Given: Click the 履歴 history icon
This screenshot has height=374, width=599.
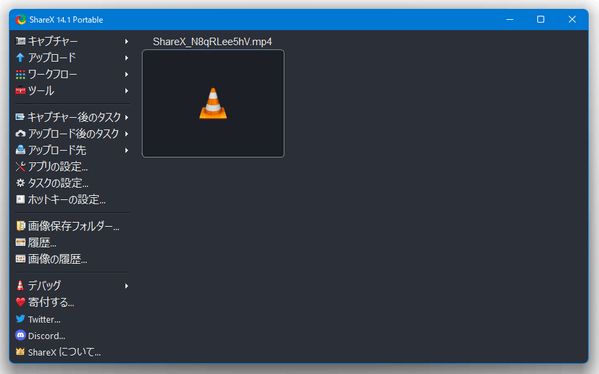Looking at the screenshot, I should [20, 242].
